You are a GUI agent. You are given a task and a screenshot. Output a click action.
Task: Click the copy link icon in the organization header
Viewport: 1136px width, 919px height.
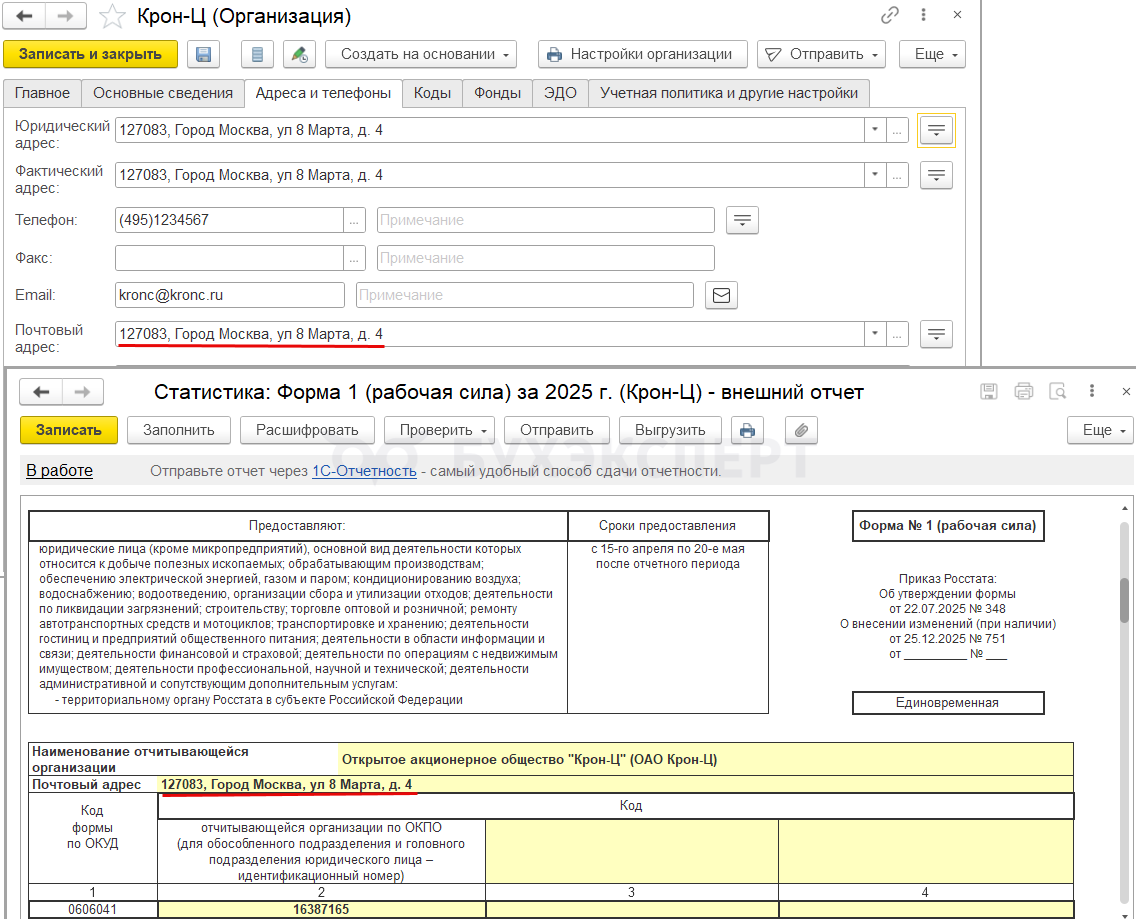pyautogui.click(x=889, y=16)
